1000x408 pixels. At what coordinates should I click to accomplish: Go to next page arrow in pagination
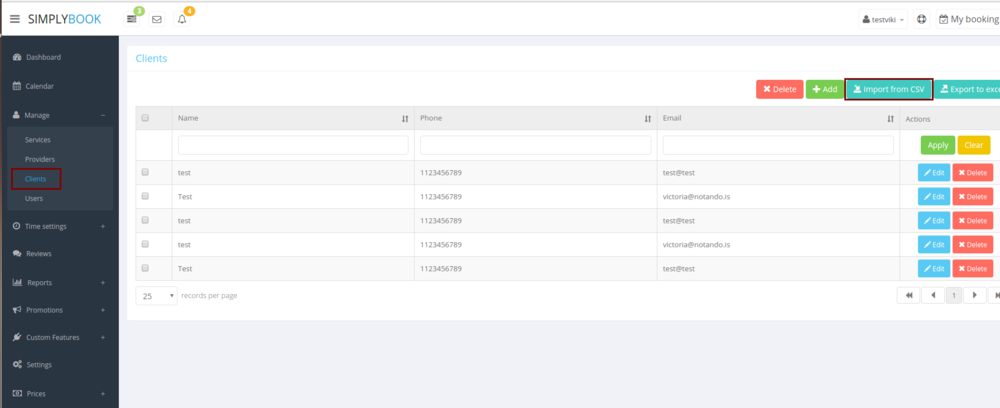click(x=975, y=296)
